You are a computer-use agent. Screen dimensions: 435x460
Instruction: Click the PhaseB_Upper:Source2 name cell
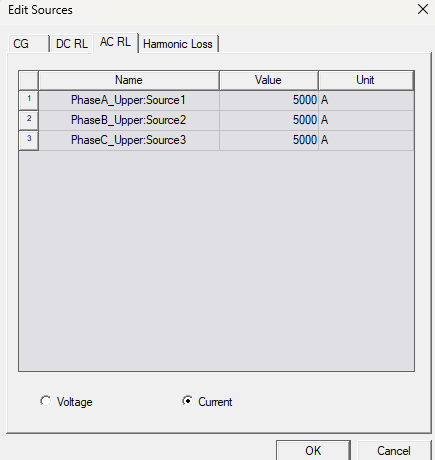pos(129,120)
